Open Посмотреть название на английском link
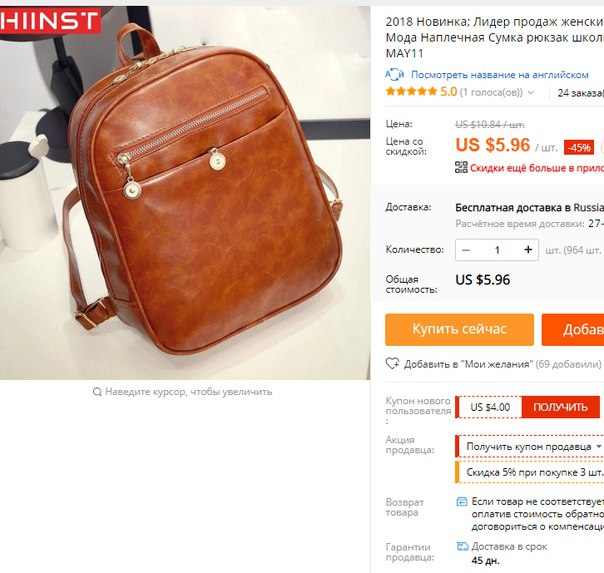This screenshot has width=604, height=573. [x=500, y=75]
